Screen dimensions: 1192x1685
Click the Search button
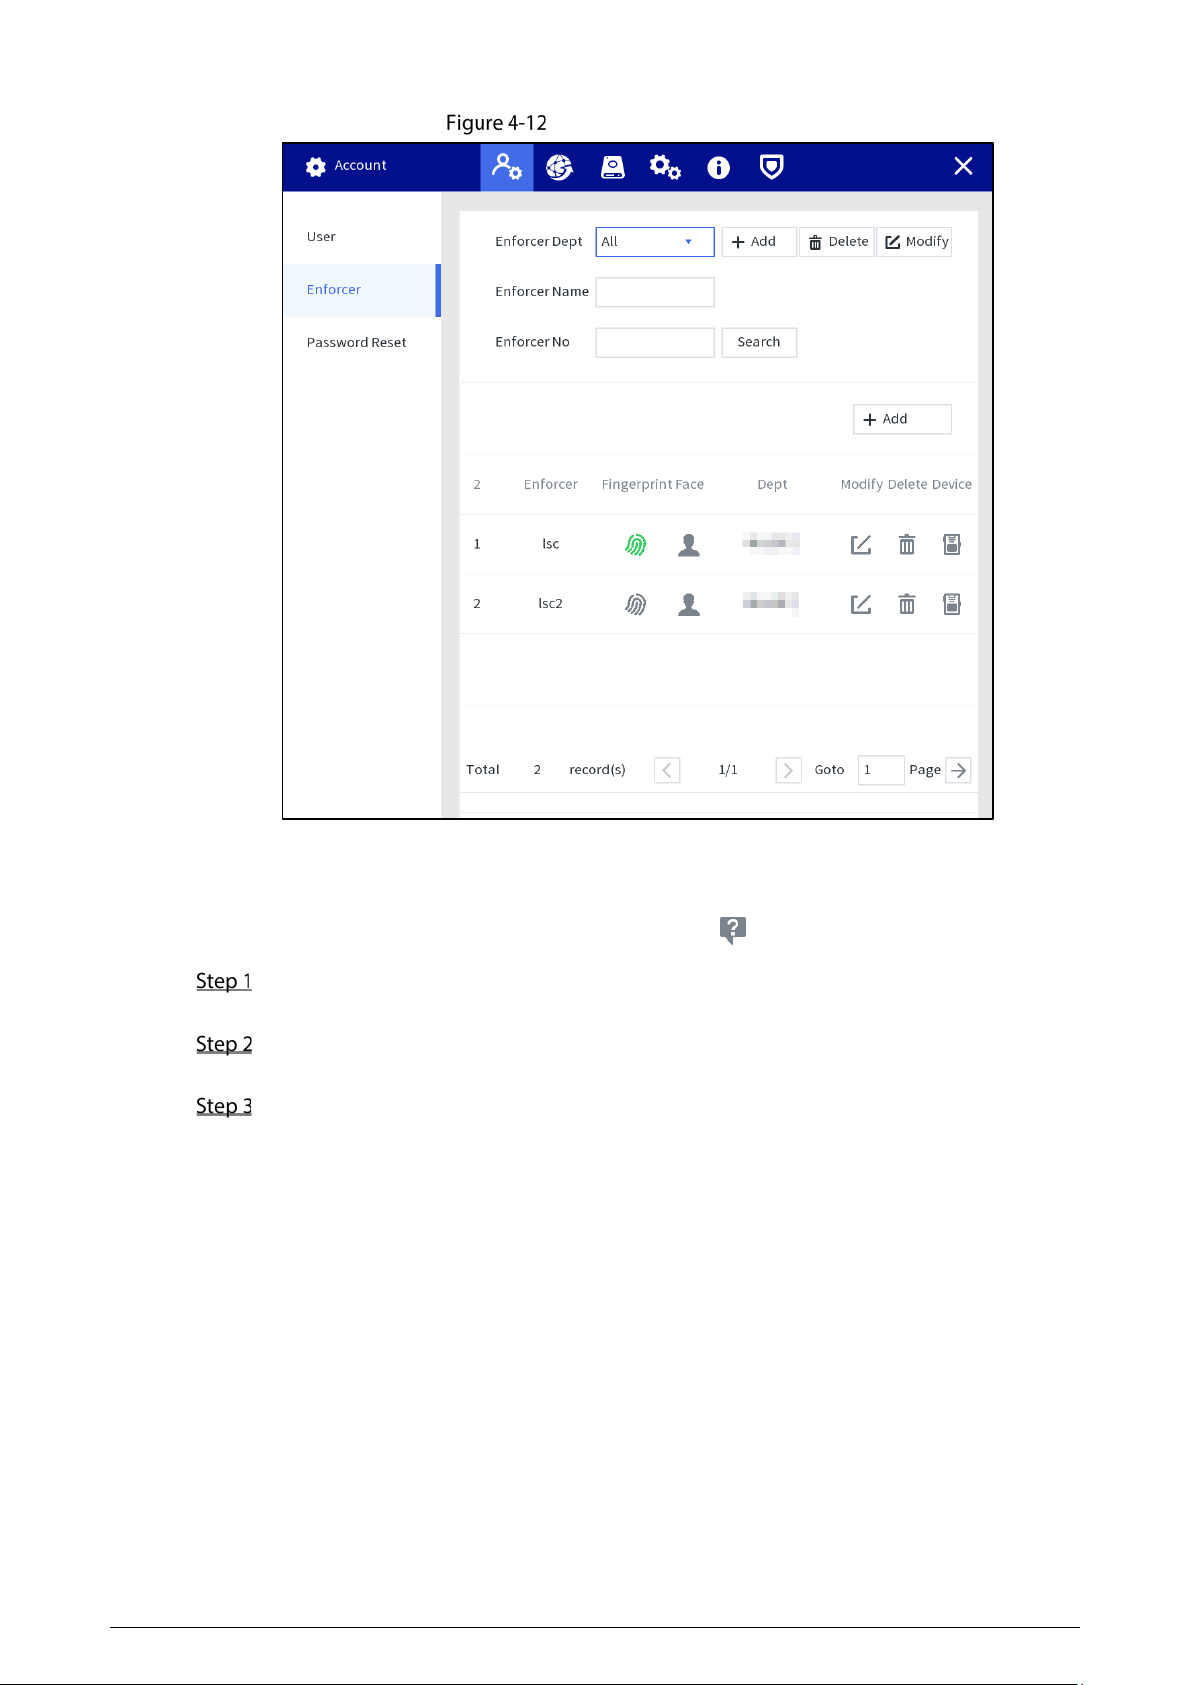(x=759, y=342)
